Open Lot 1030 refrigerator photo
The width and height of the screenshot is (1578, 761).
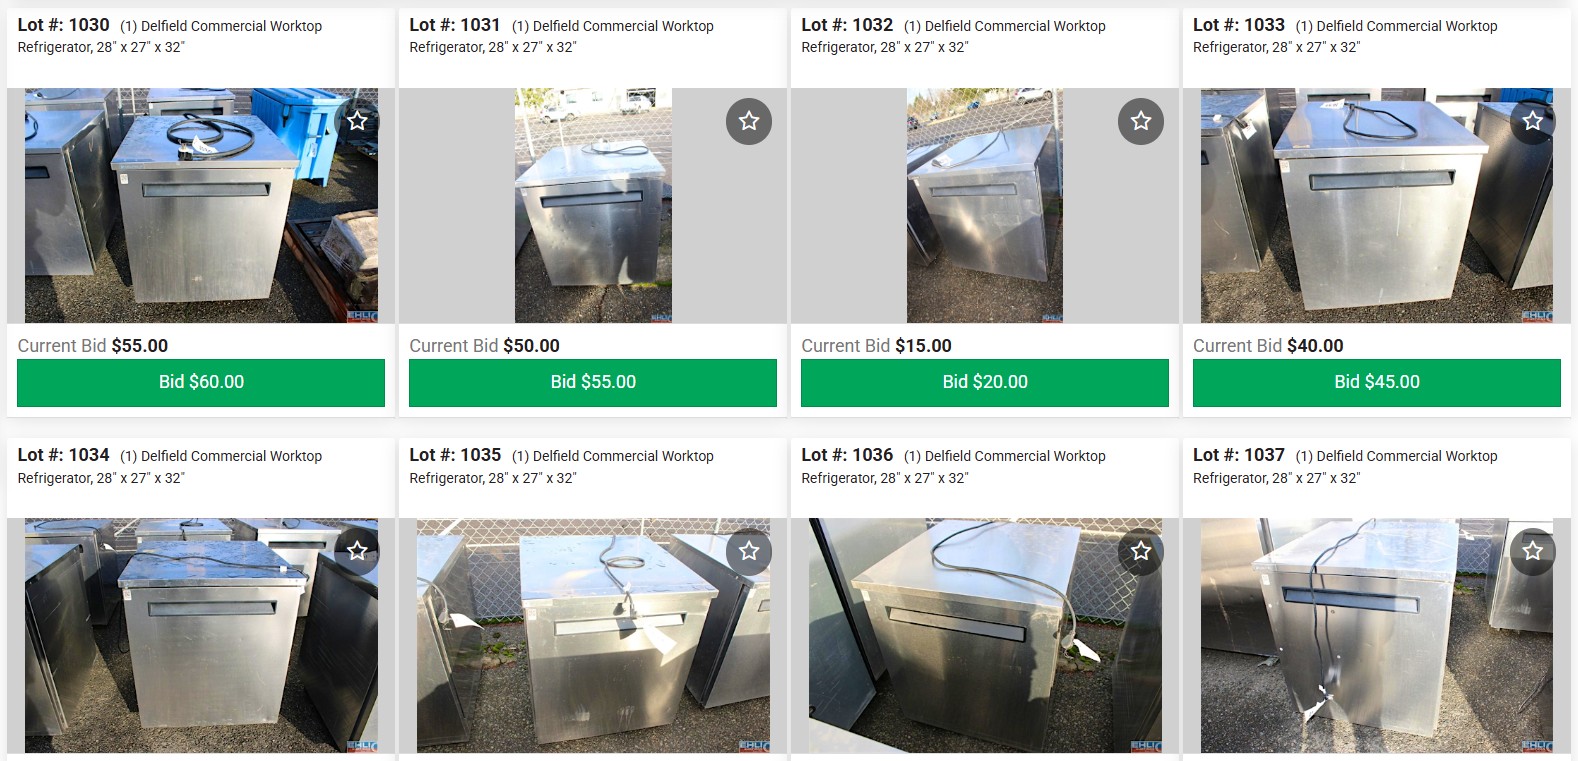201,205
